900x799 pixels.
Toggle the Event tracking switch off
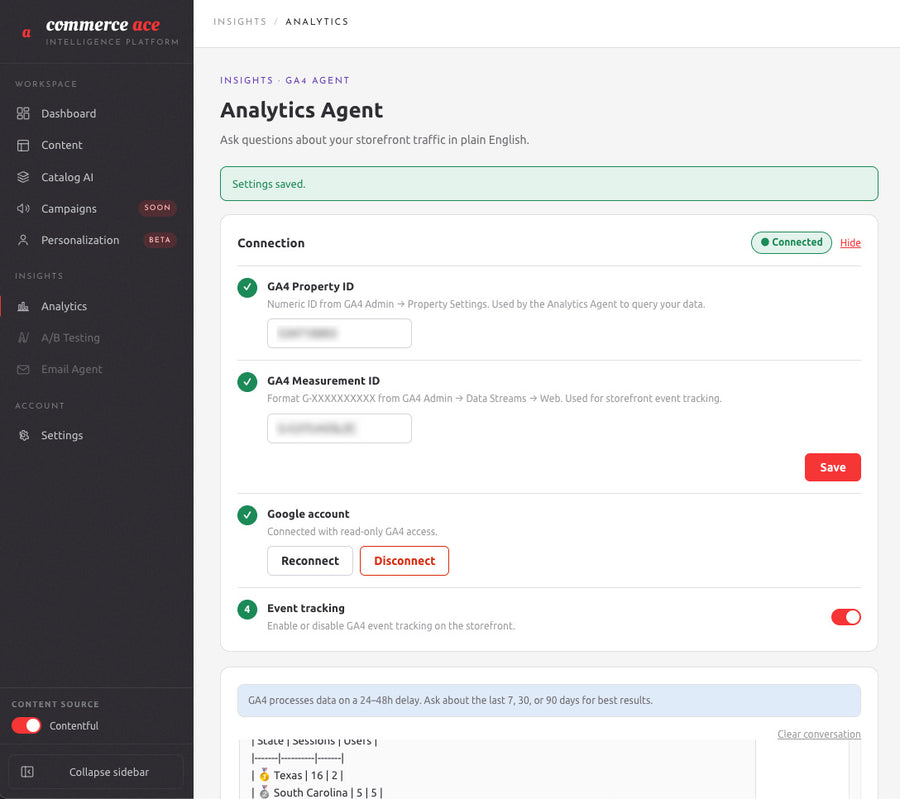click(845, 617)
